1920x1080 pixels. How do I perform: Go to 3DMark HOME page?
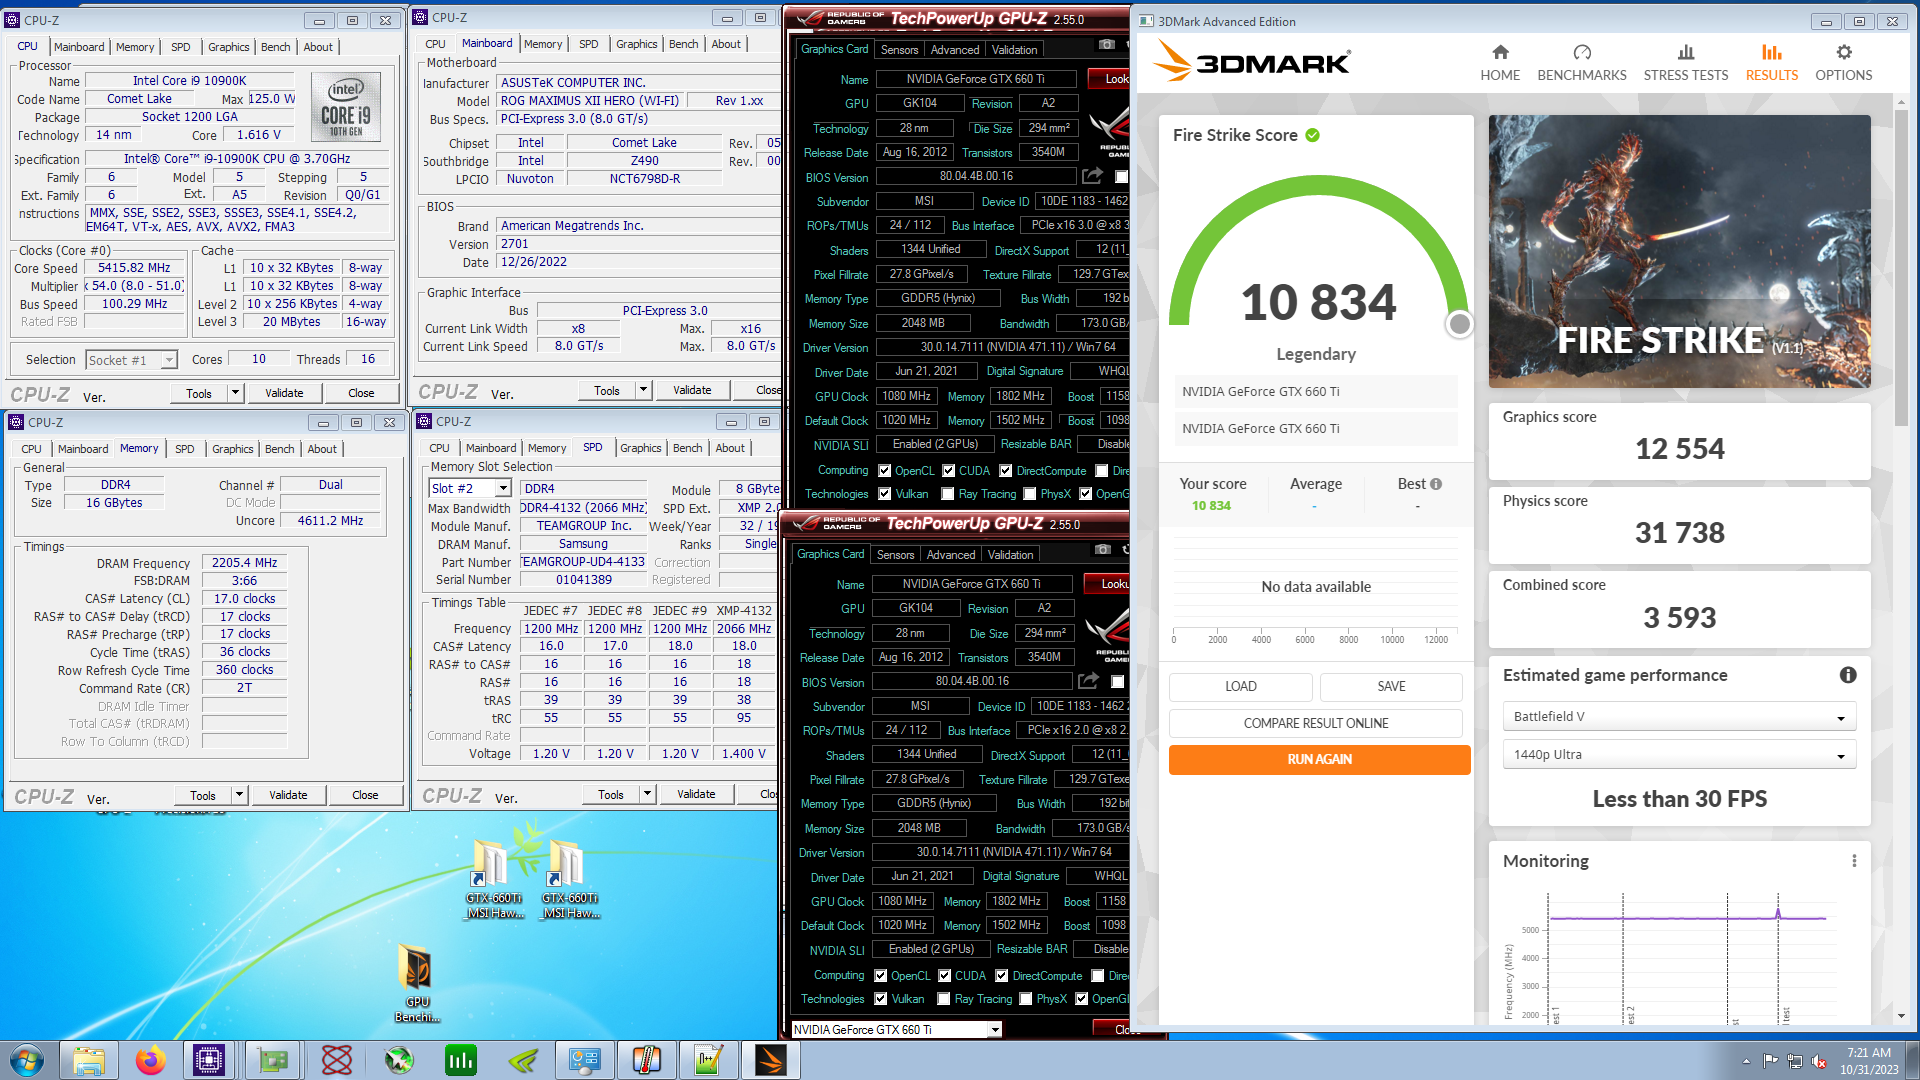click(x=1500, y=63)
